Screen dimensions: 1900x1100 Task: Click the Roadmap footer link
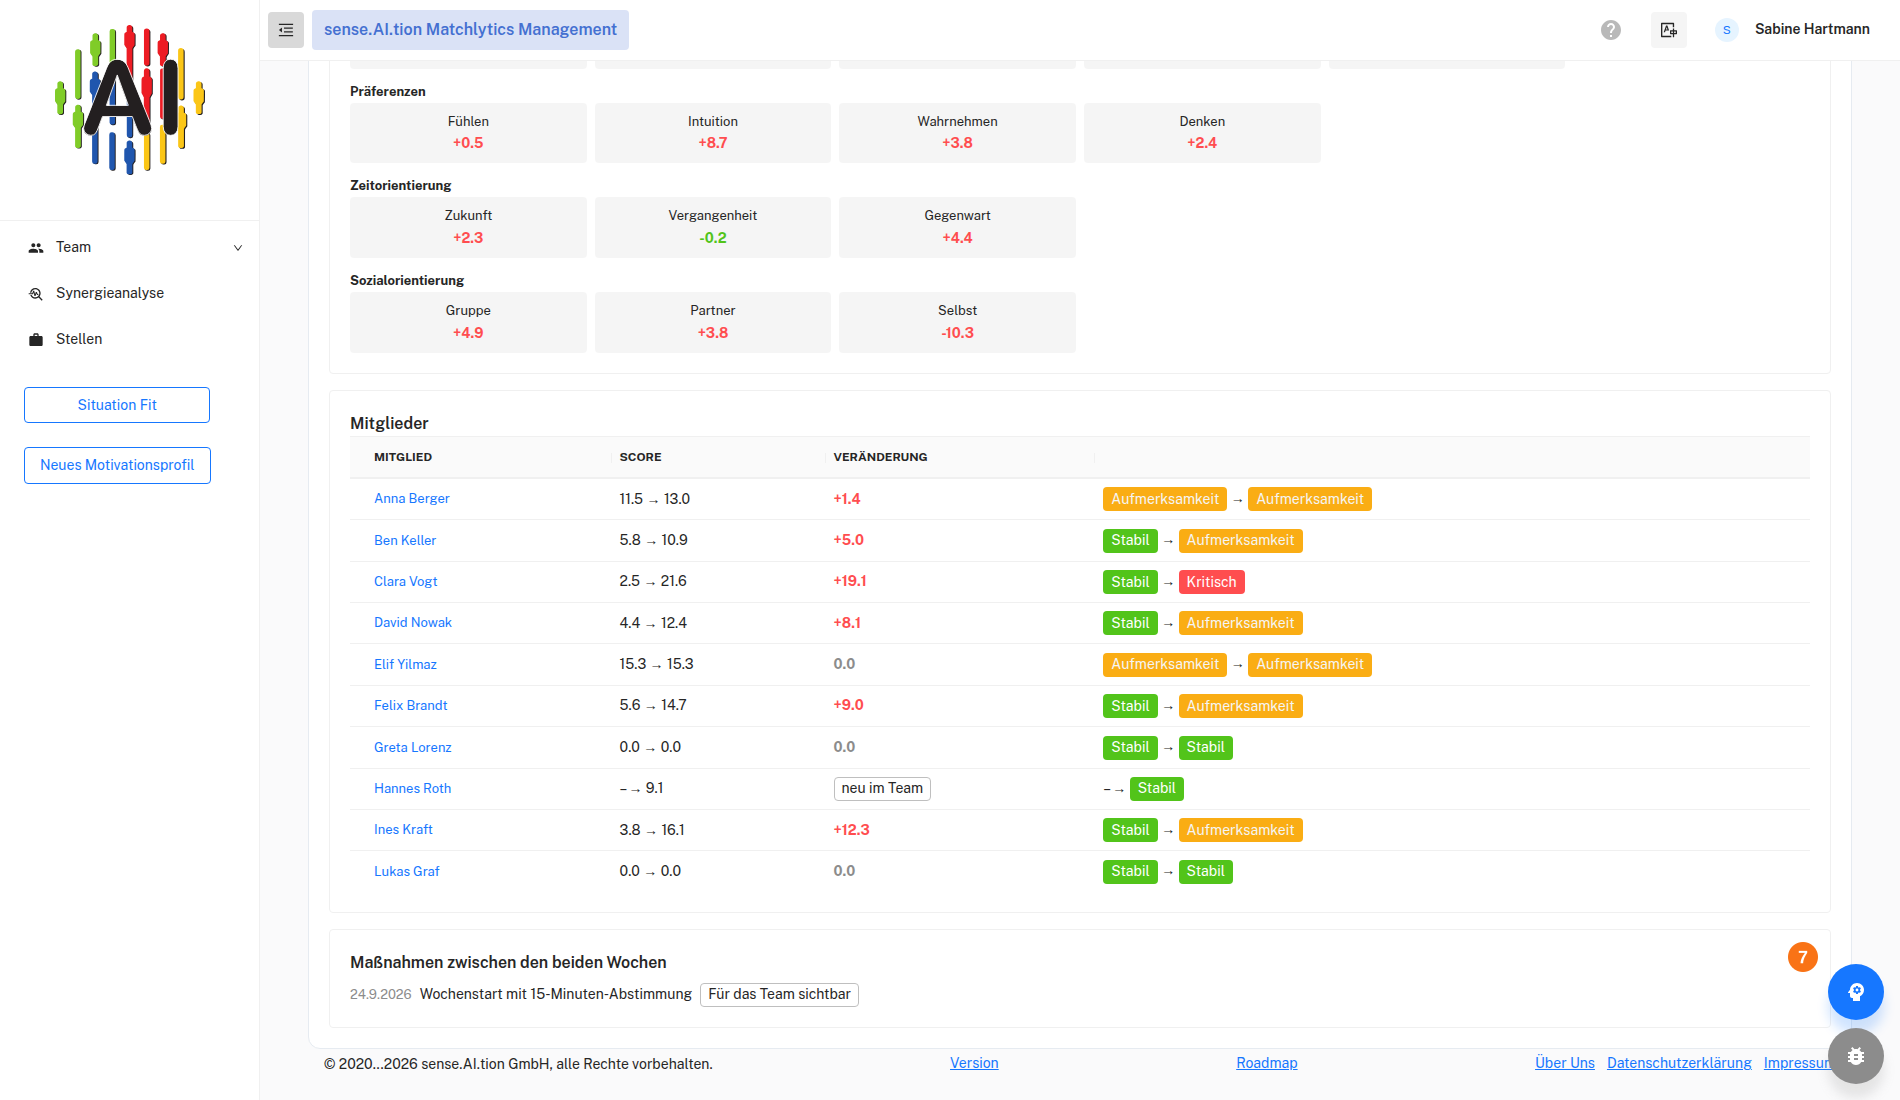coord(1267,1063)
